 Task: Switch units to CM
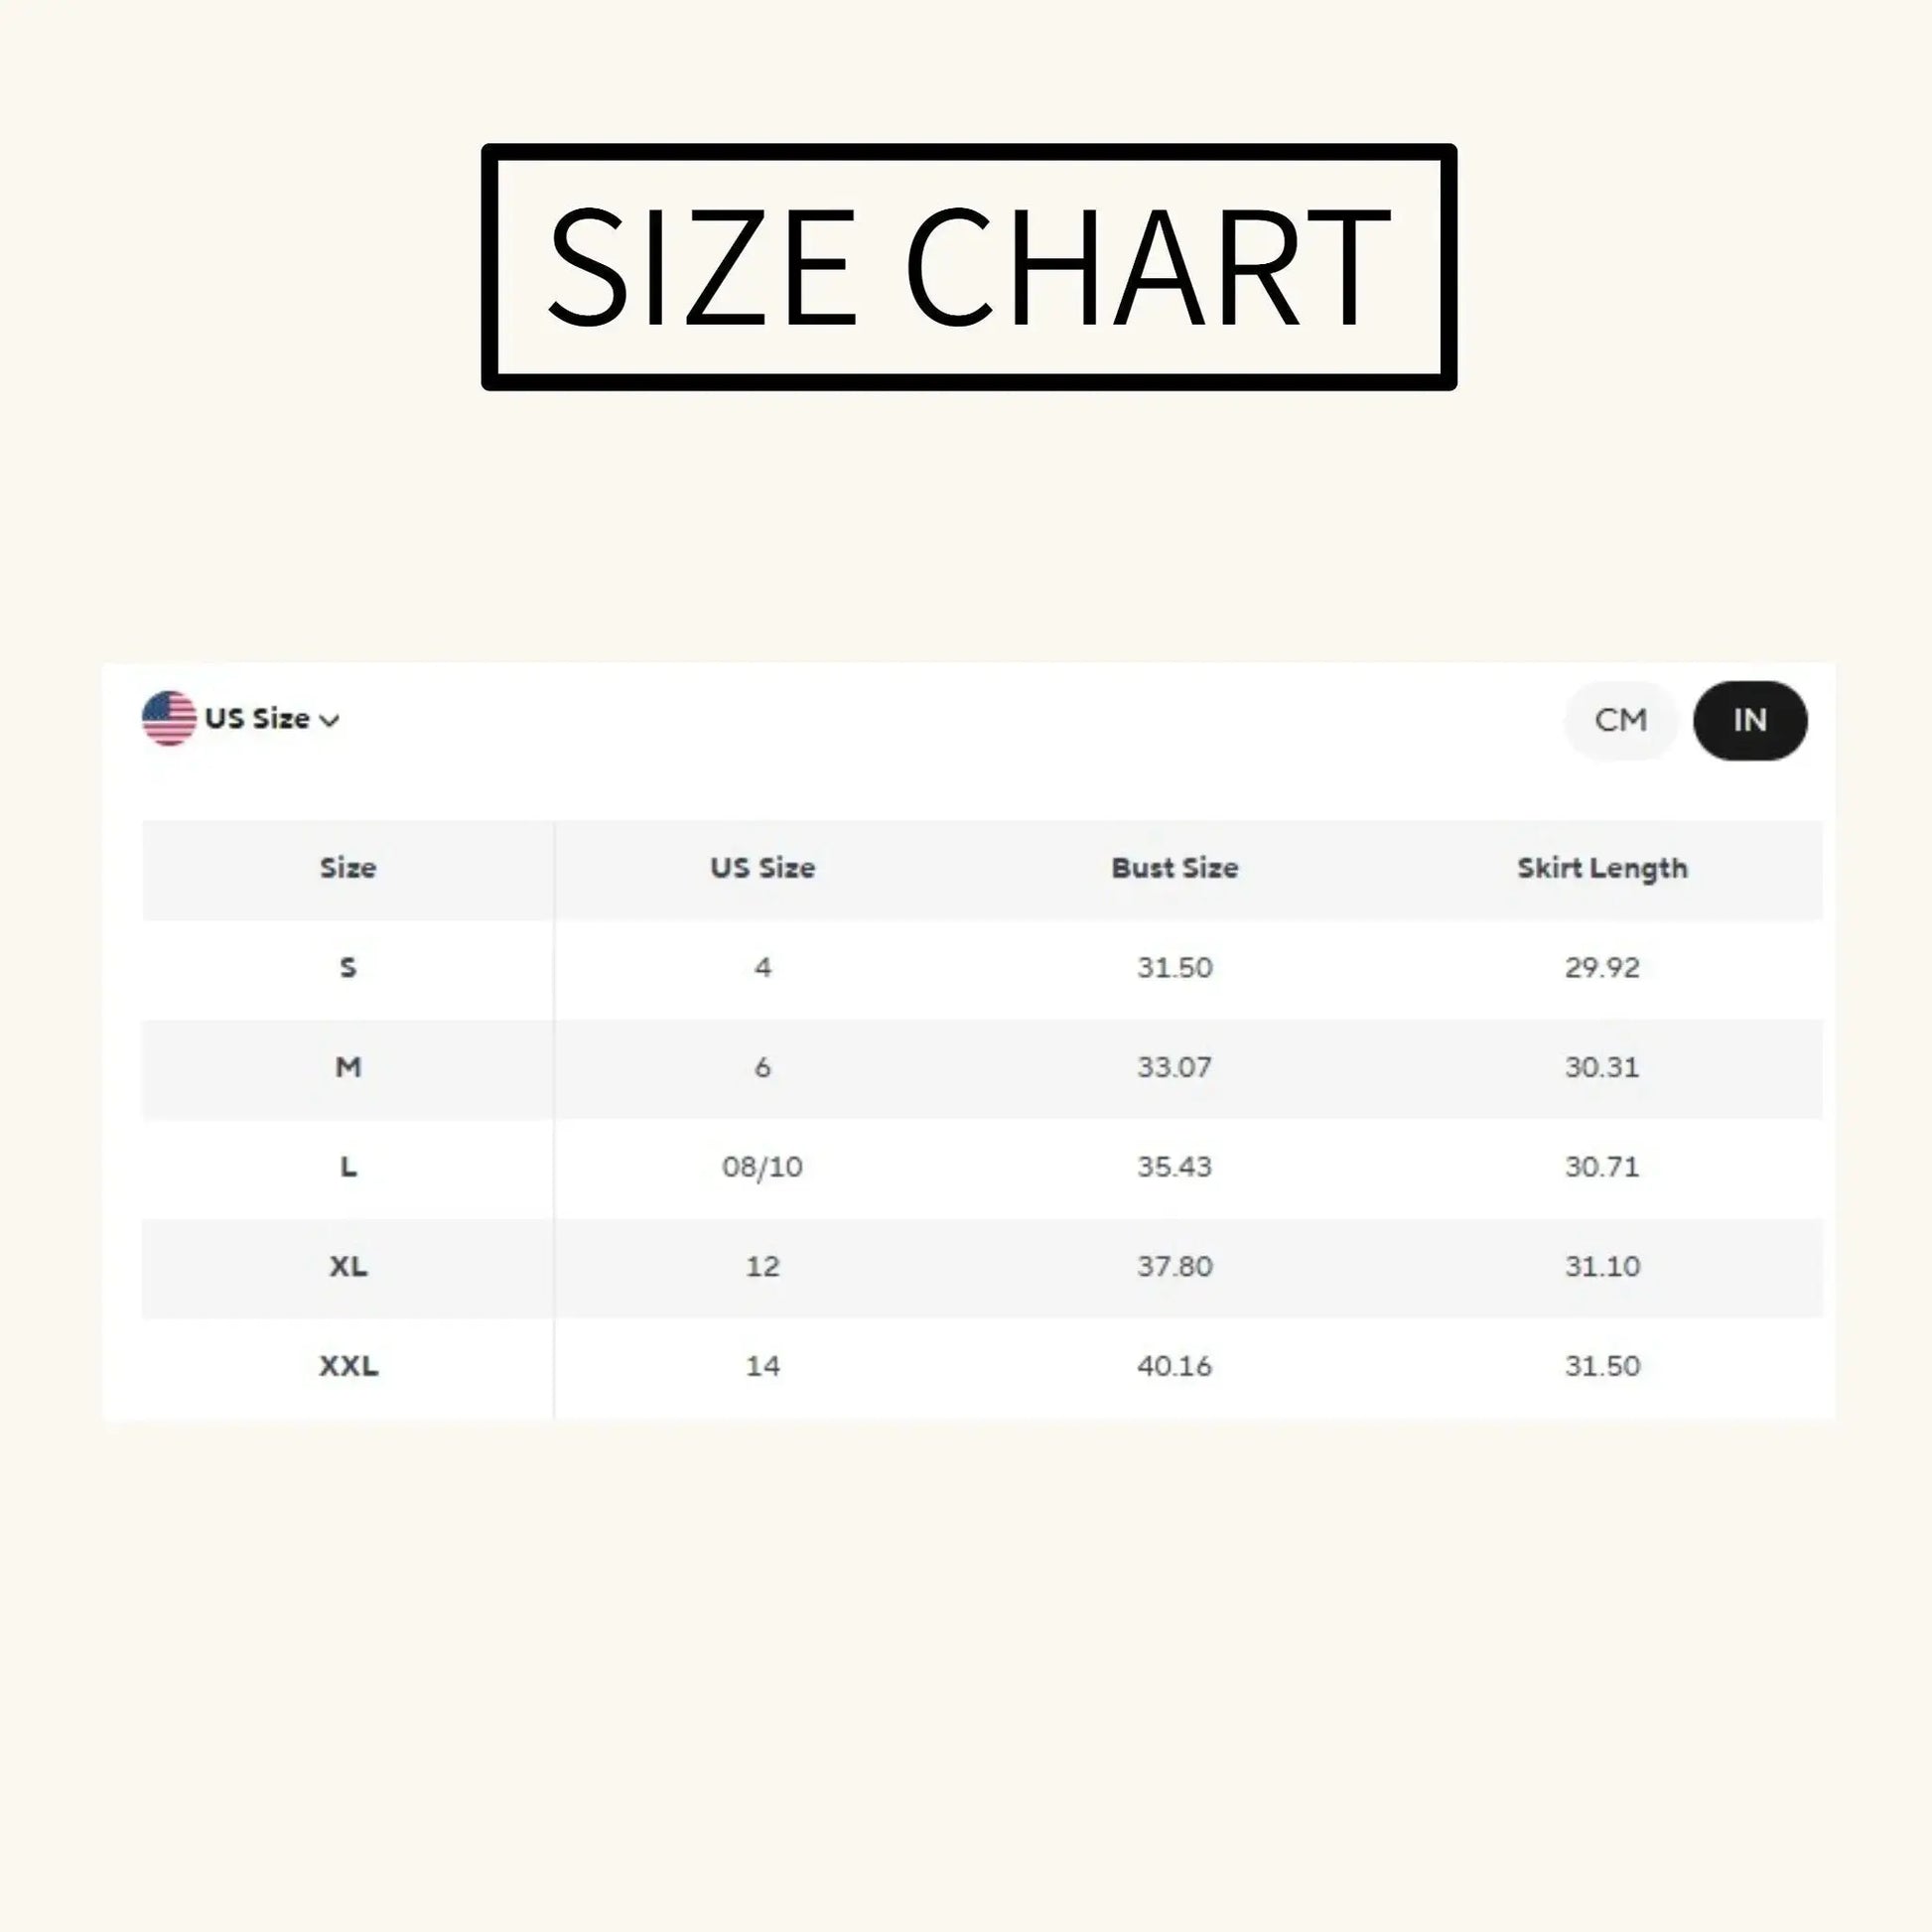tap(1620, 720)
